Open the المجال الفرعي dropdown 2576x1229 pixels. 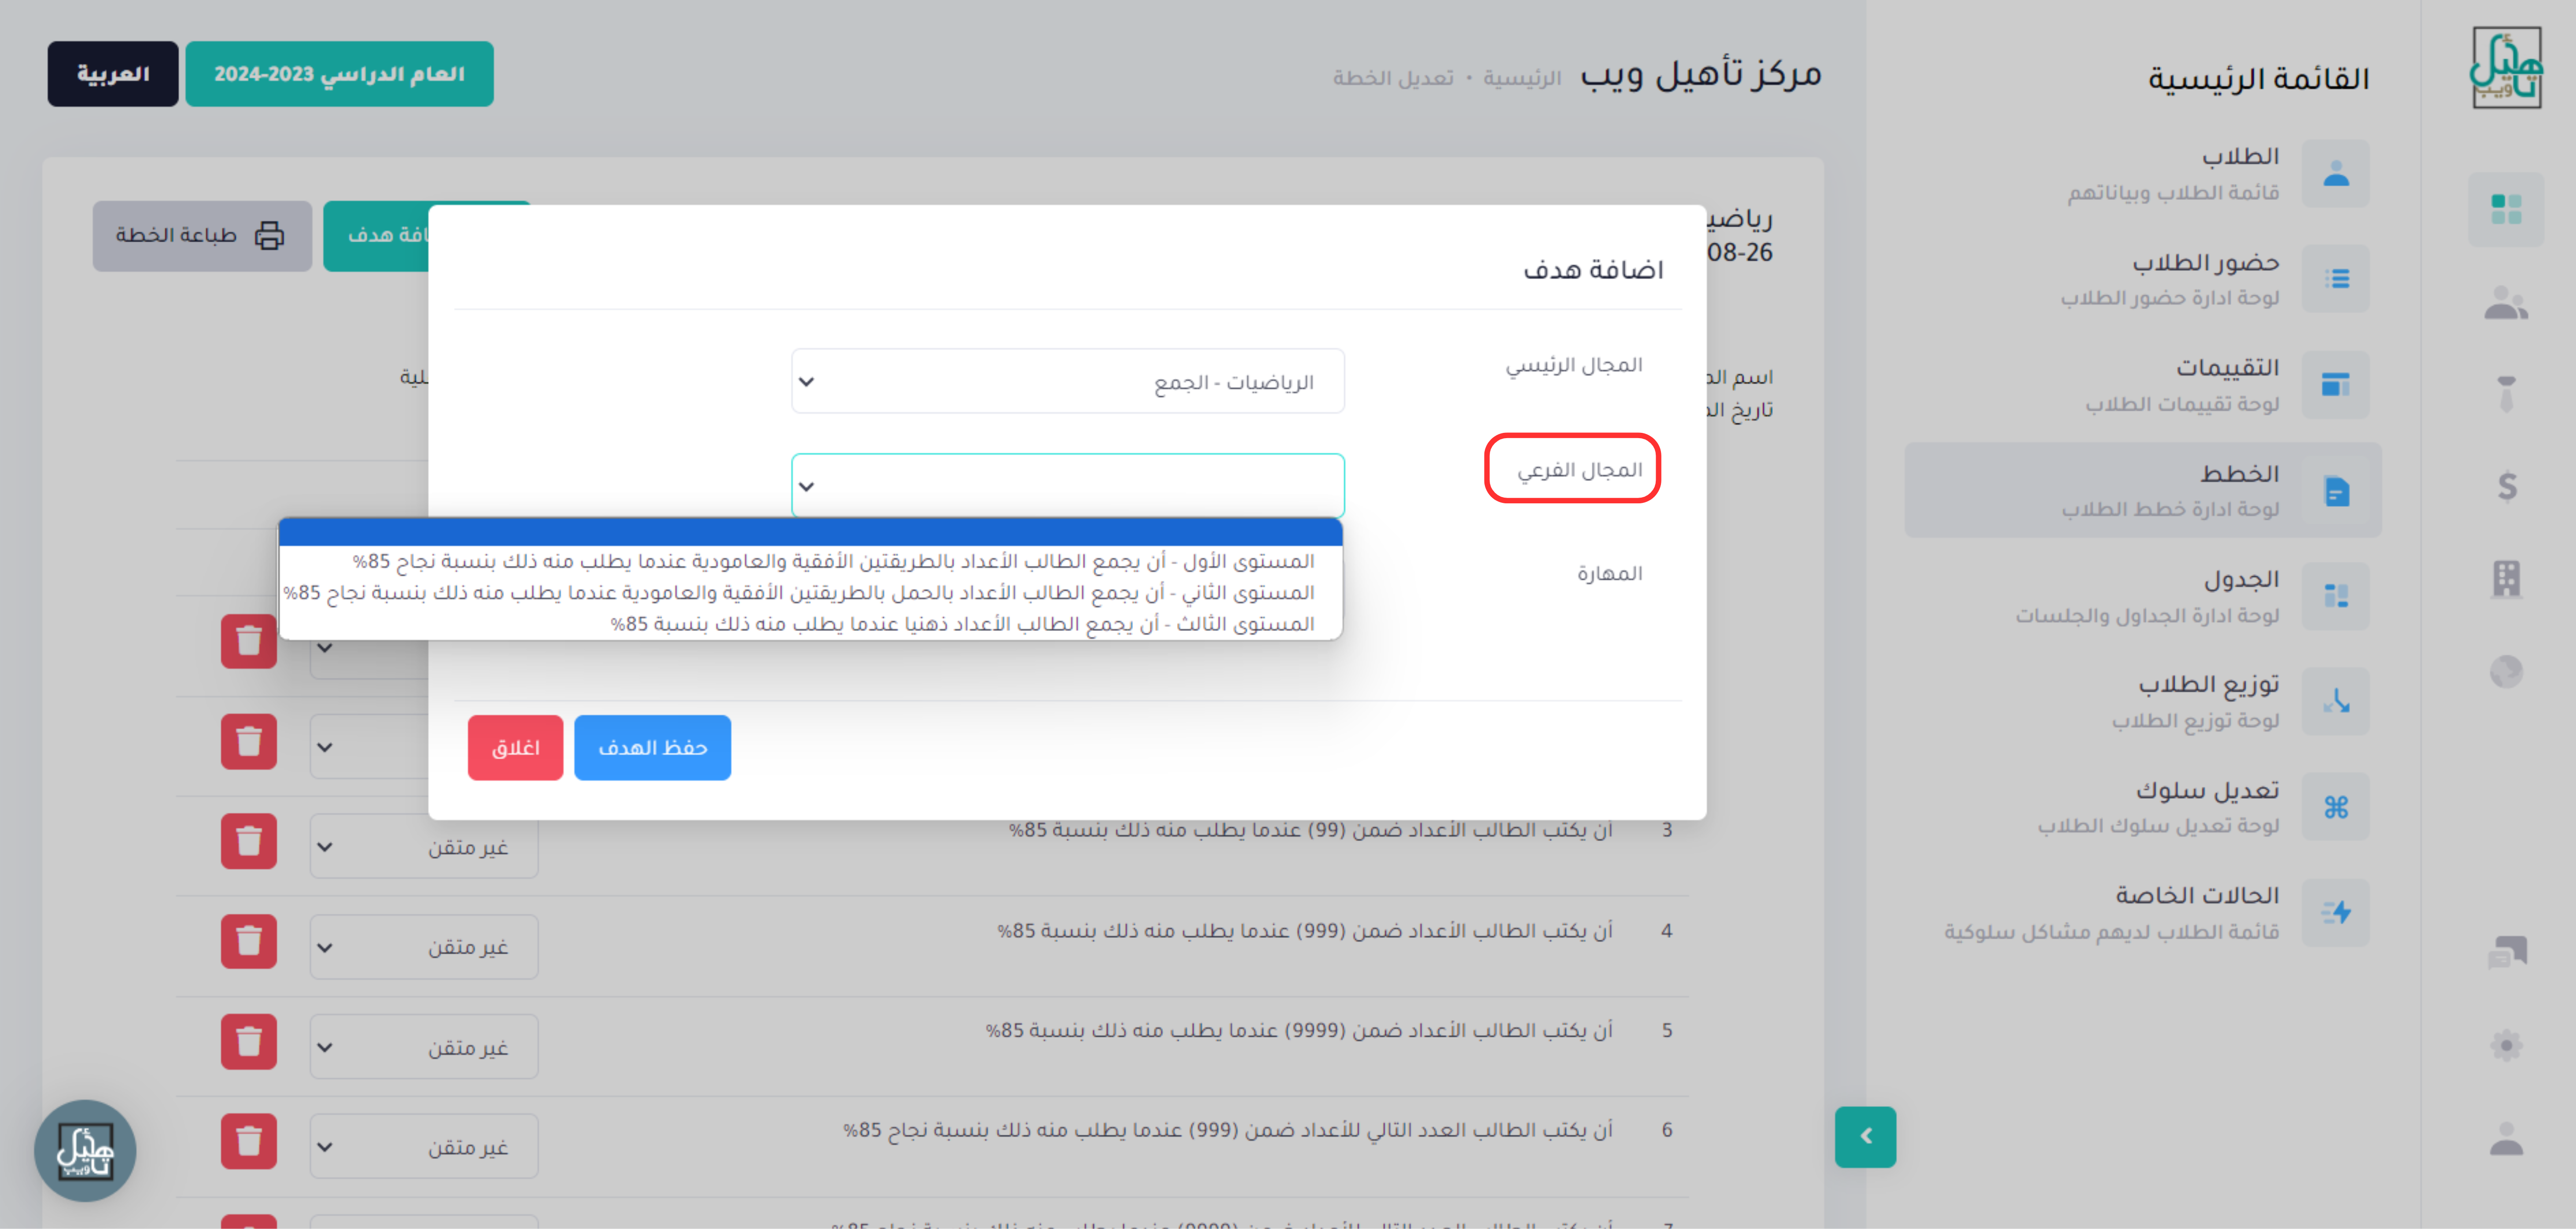click(1067, 486)
